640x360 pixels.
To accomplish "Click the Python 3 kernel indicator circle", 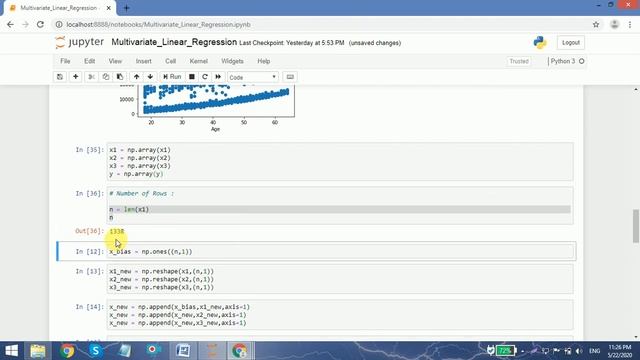I will point(582,61).
